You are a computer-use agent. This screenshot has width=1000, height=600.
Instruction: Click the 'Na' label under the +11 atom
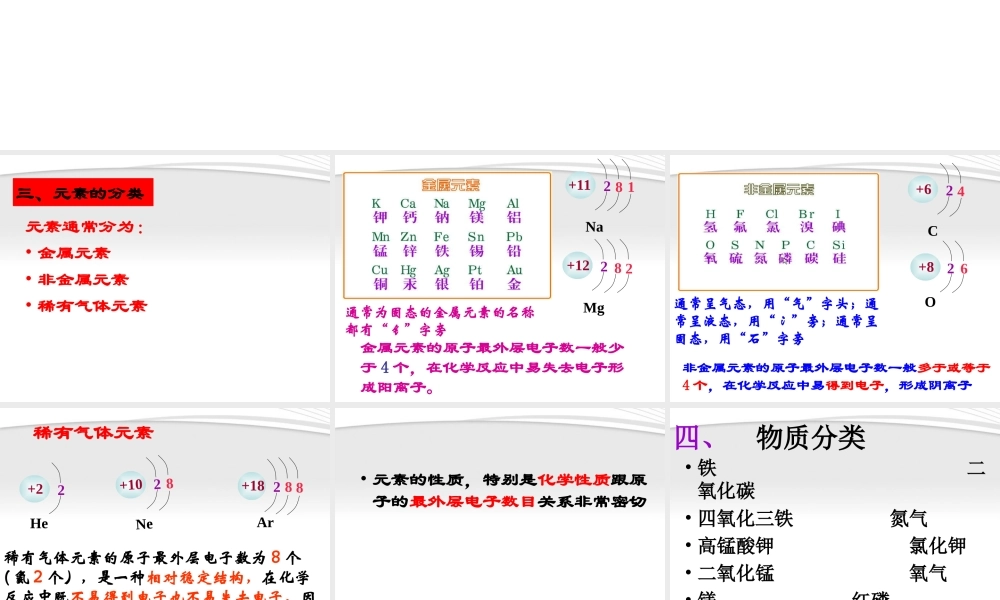coord(594,227)
